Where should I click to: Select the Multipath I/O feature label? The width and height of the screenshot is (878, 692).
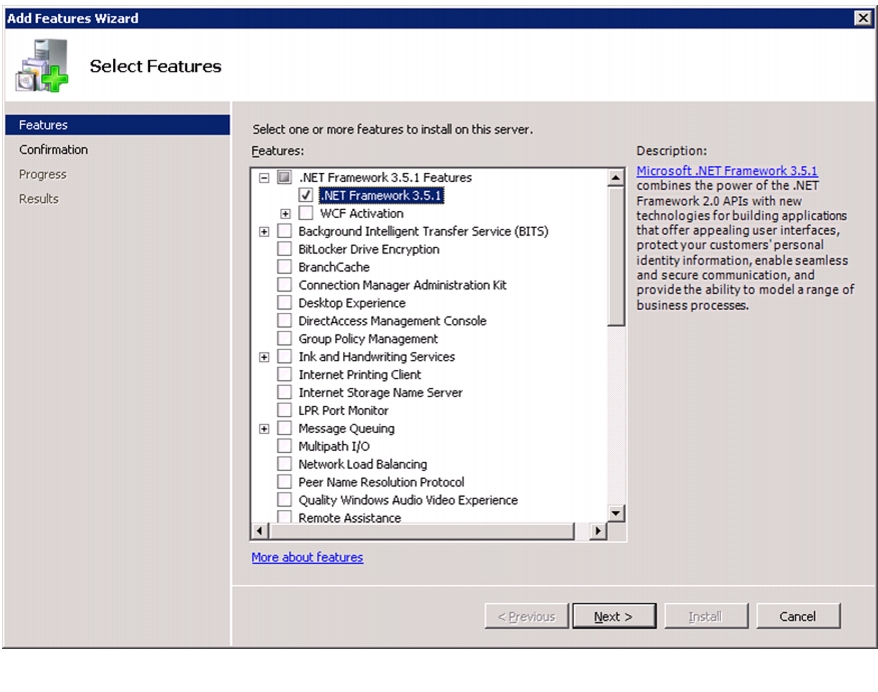coord(334,446)
